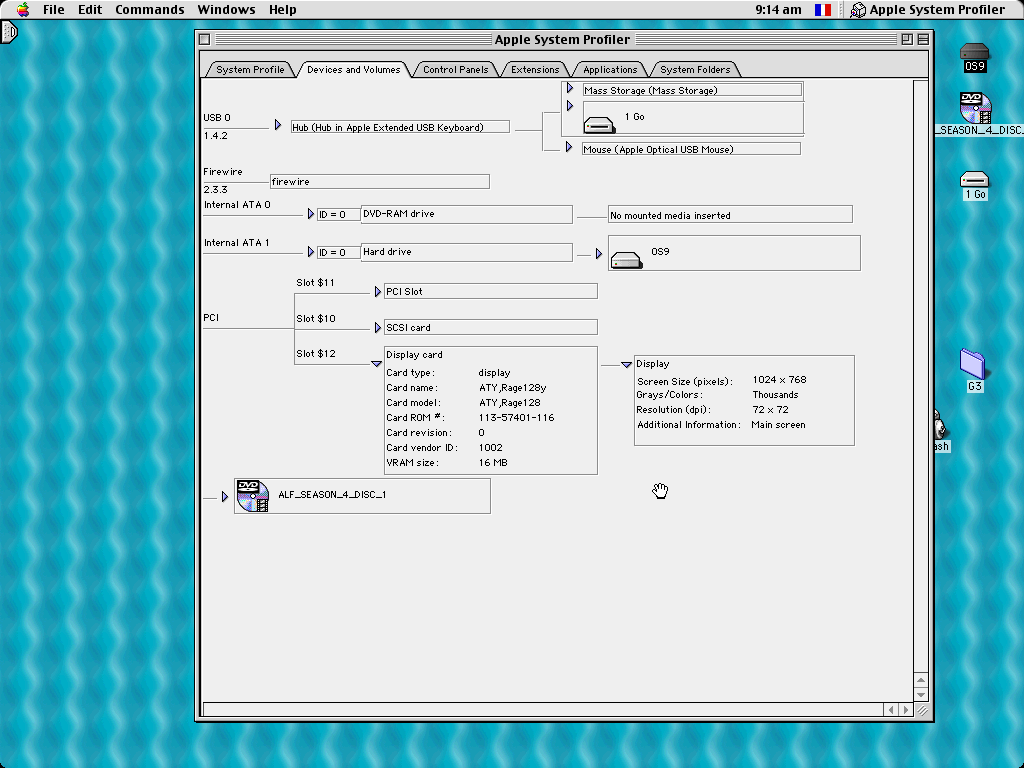
Task: Click the Hub in Apple Extended USB Keyboard field
Action: [x=400, y=127]
